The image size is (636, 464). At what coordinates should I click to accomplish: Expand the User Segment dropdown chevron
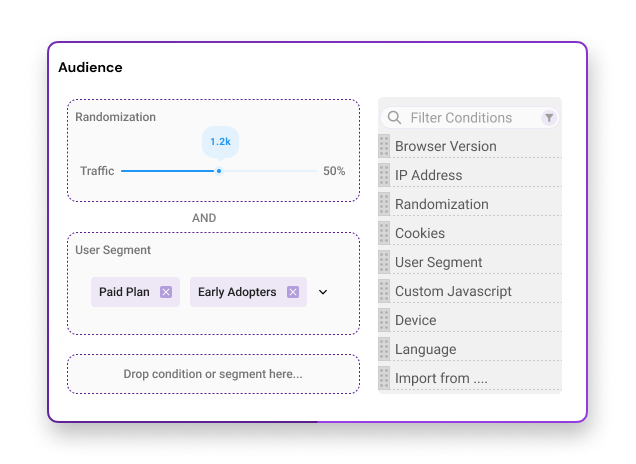click(323, 292)
